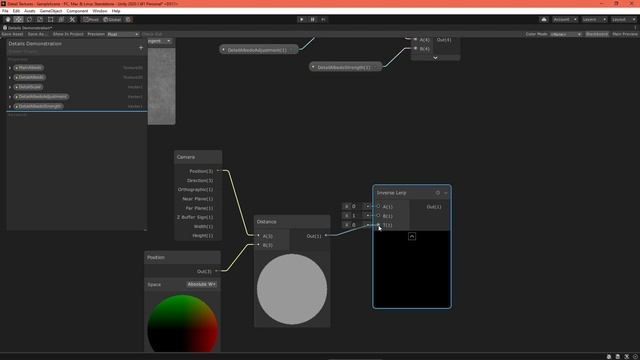This screenshot has width=640, height=360.
Task: Select the Rotate tool in toolbar
Action: coord(29,20)
